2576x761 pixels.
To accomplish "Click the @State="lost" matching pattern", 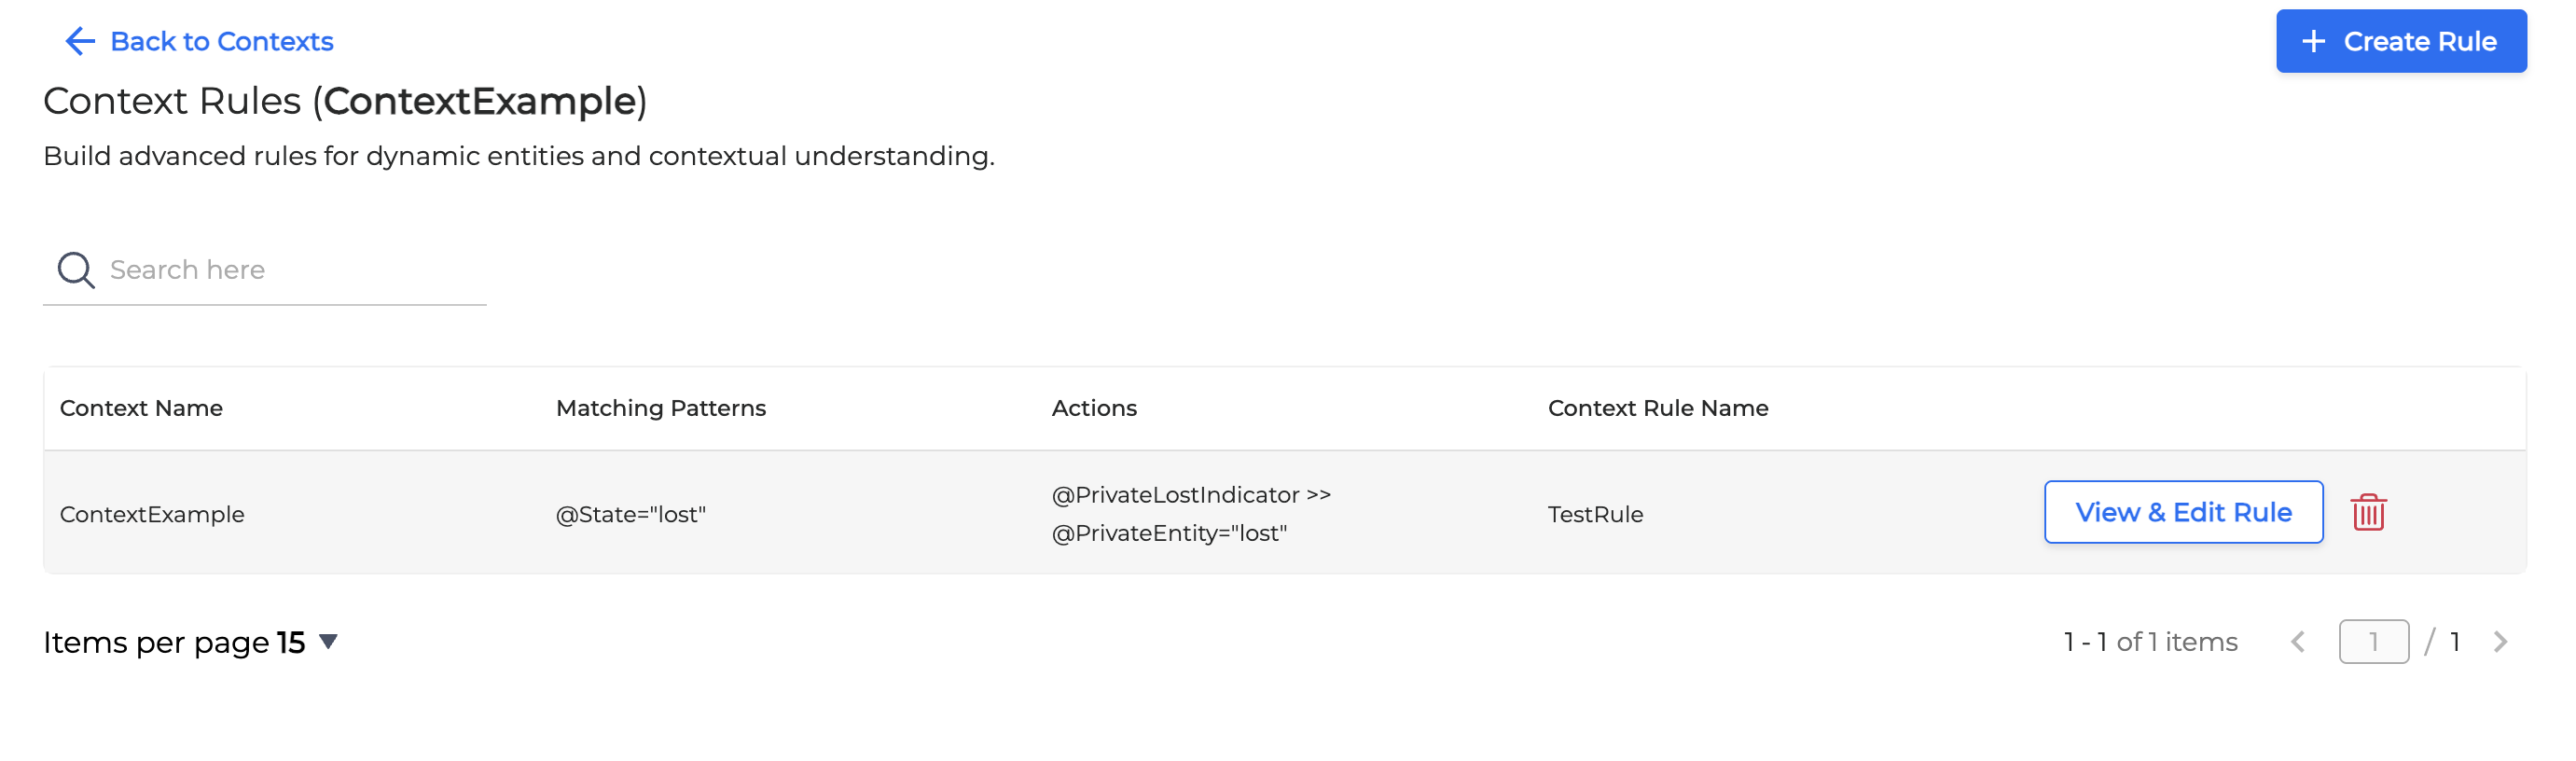I will pyautogui.click(x=630, y=514).
